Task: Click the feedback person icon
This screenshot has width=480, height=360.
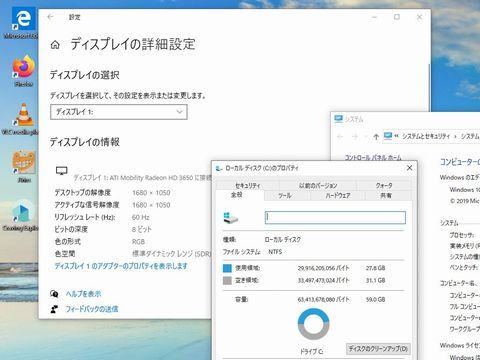Action: click(x=54, y=309)
